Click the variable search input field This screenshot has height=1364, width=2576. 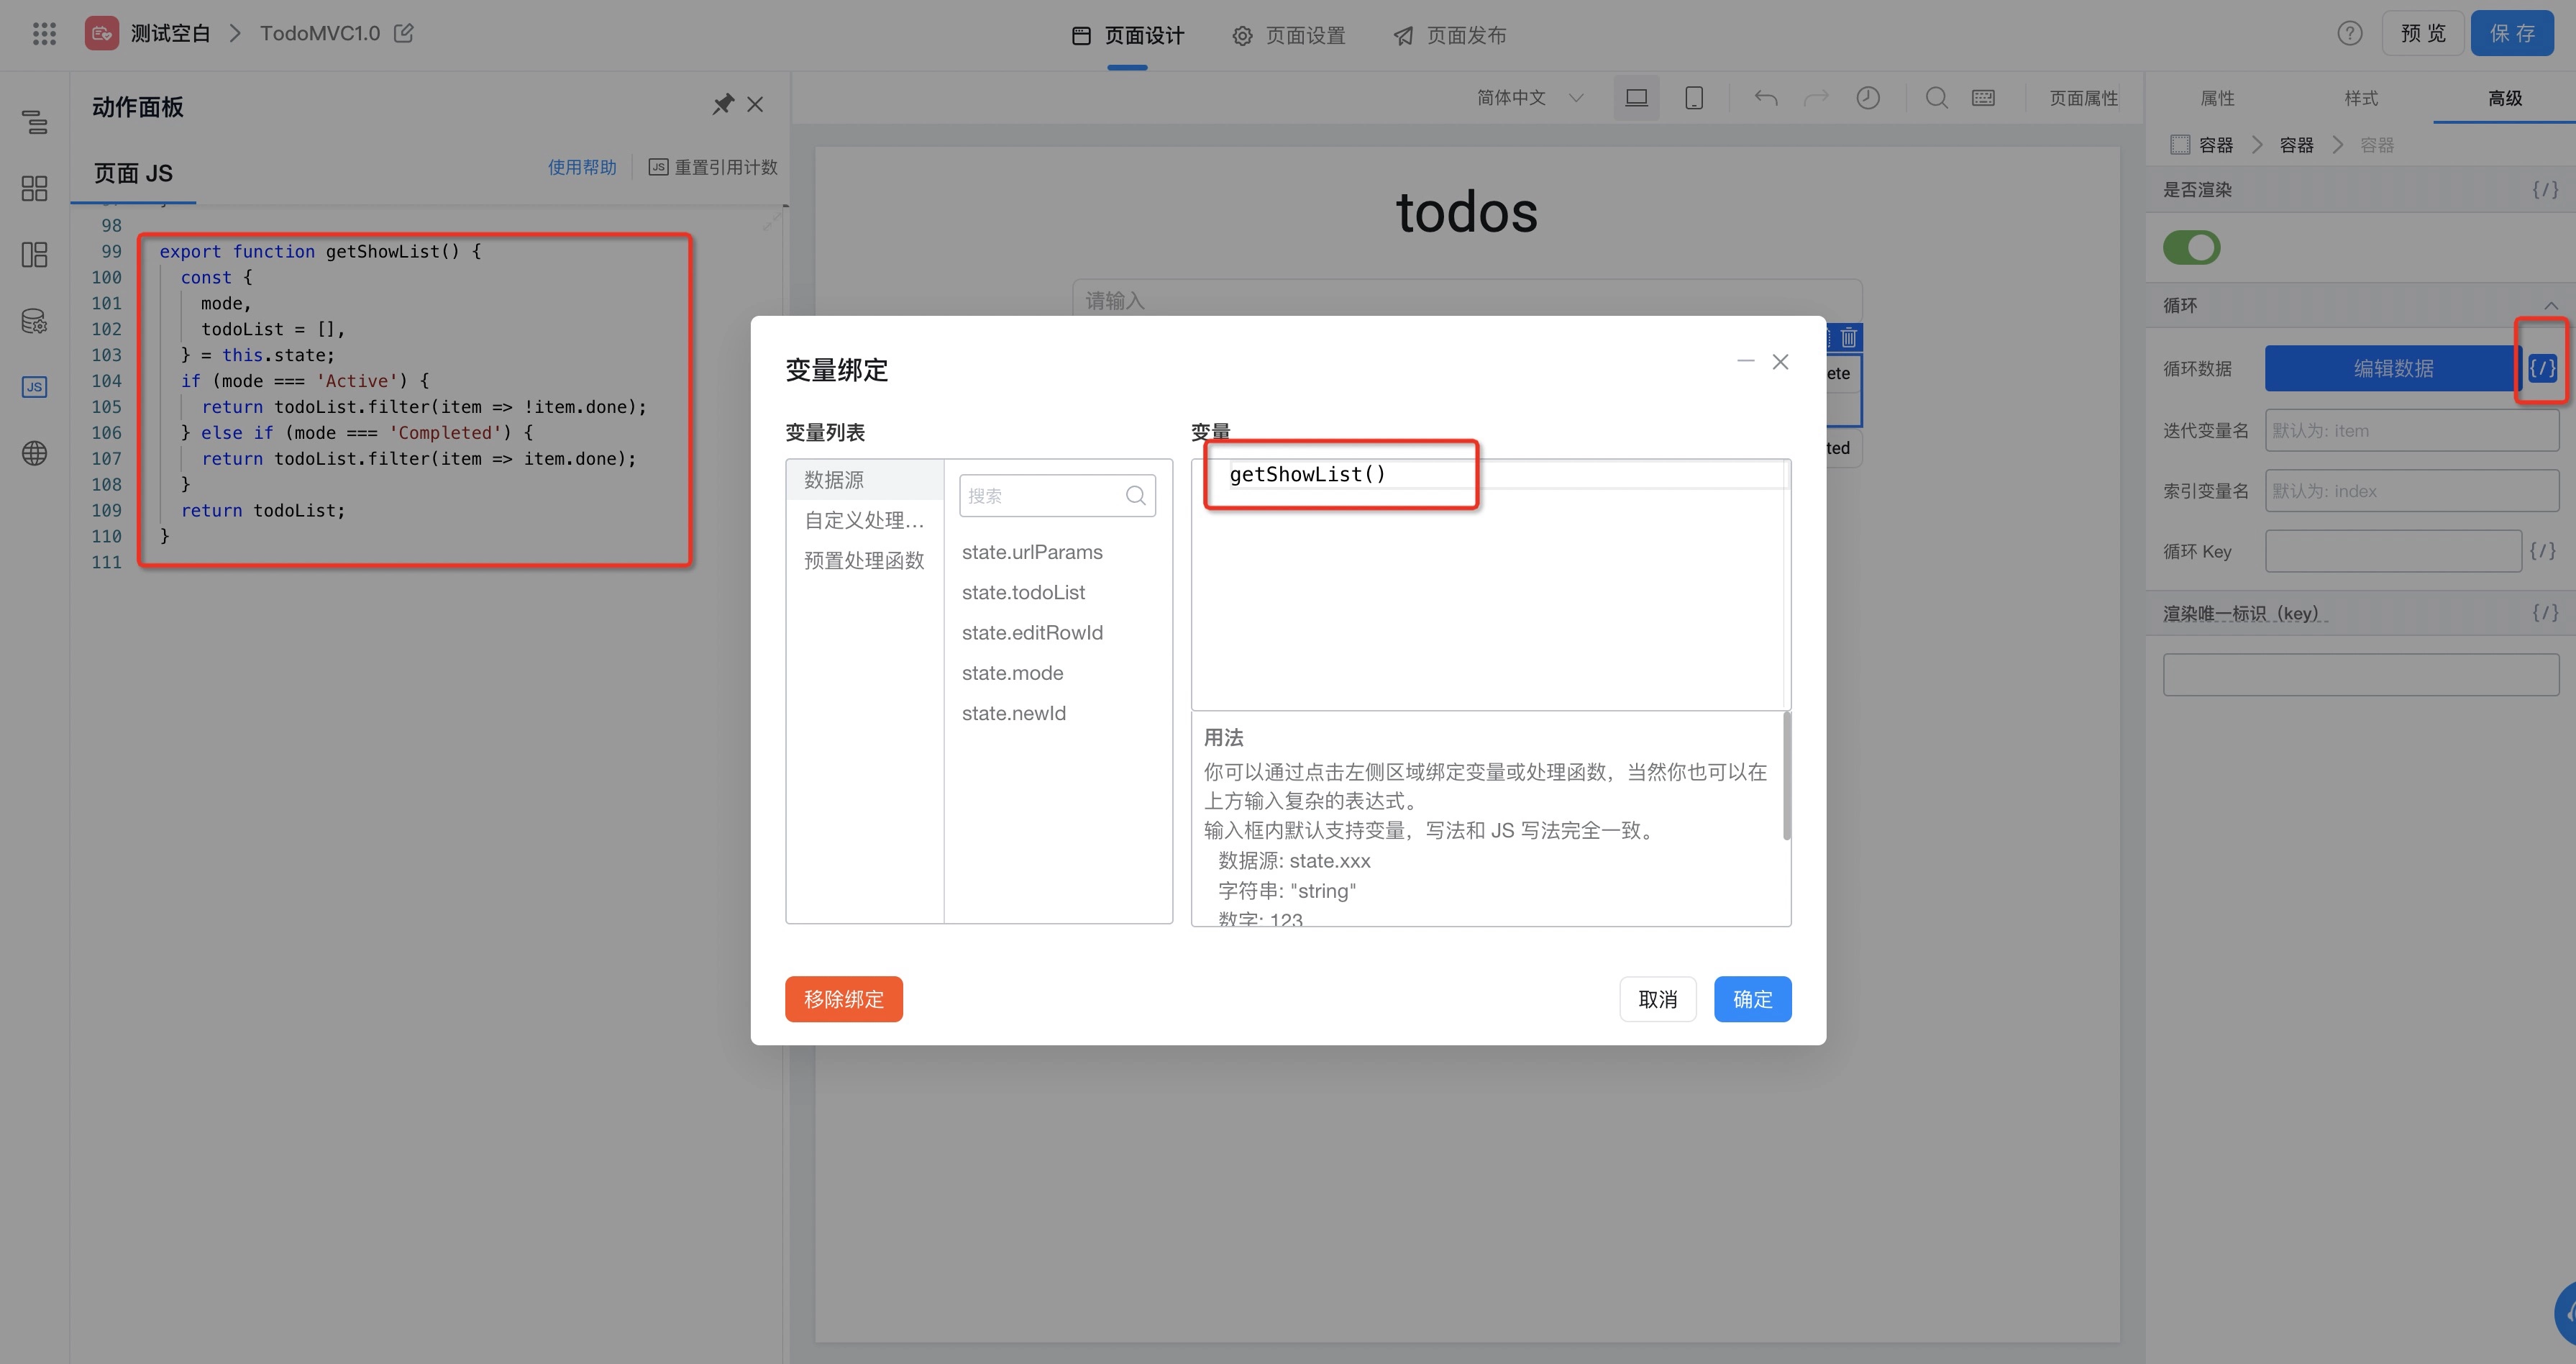coord(1043,496)
